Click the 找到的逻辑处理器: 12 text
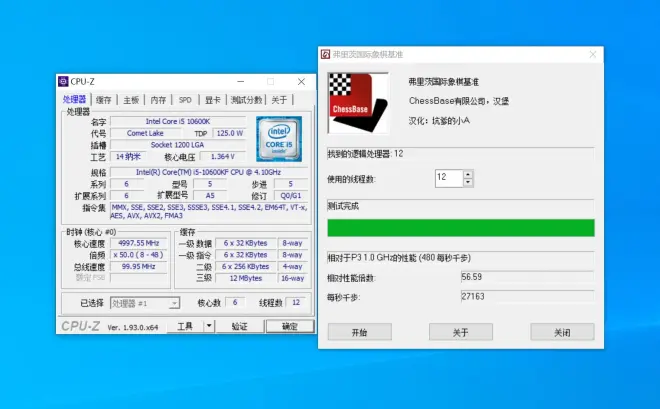Image resolution: width=660 pixels, height=409 pixels. pos(365,154)
